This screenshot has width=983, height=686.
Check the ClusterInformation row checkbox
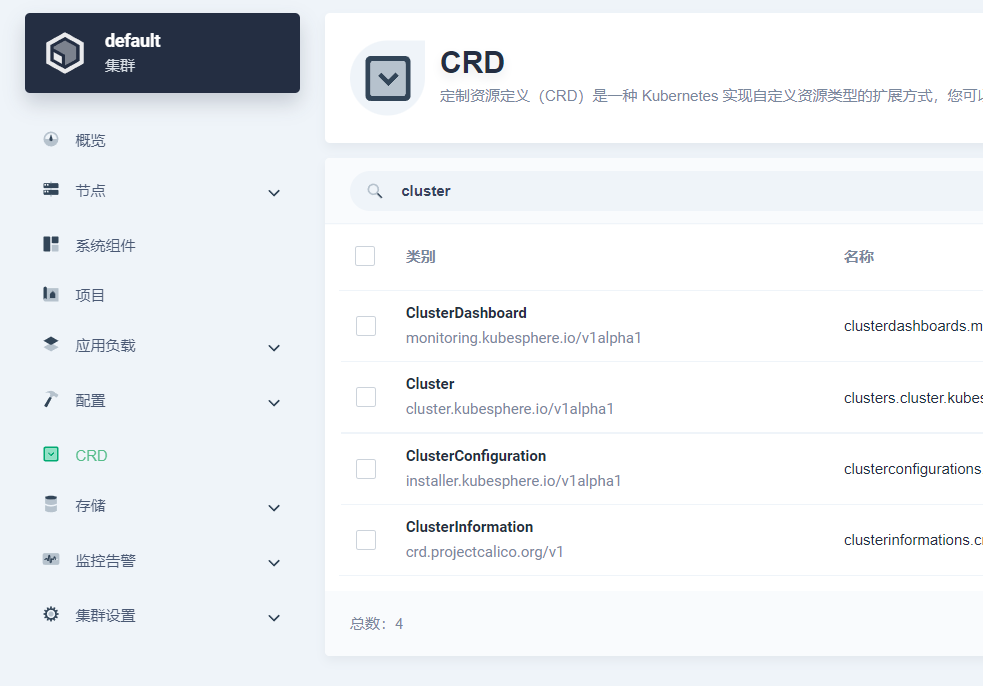pos(366,540)
